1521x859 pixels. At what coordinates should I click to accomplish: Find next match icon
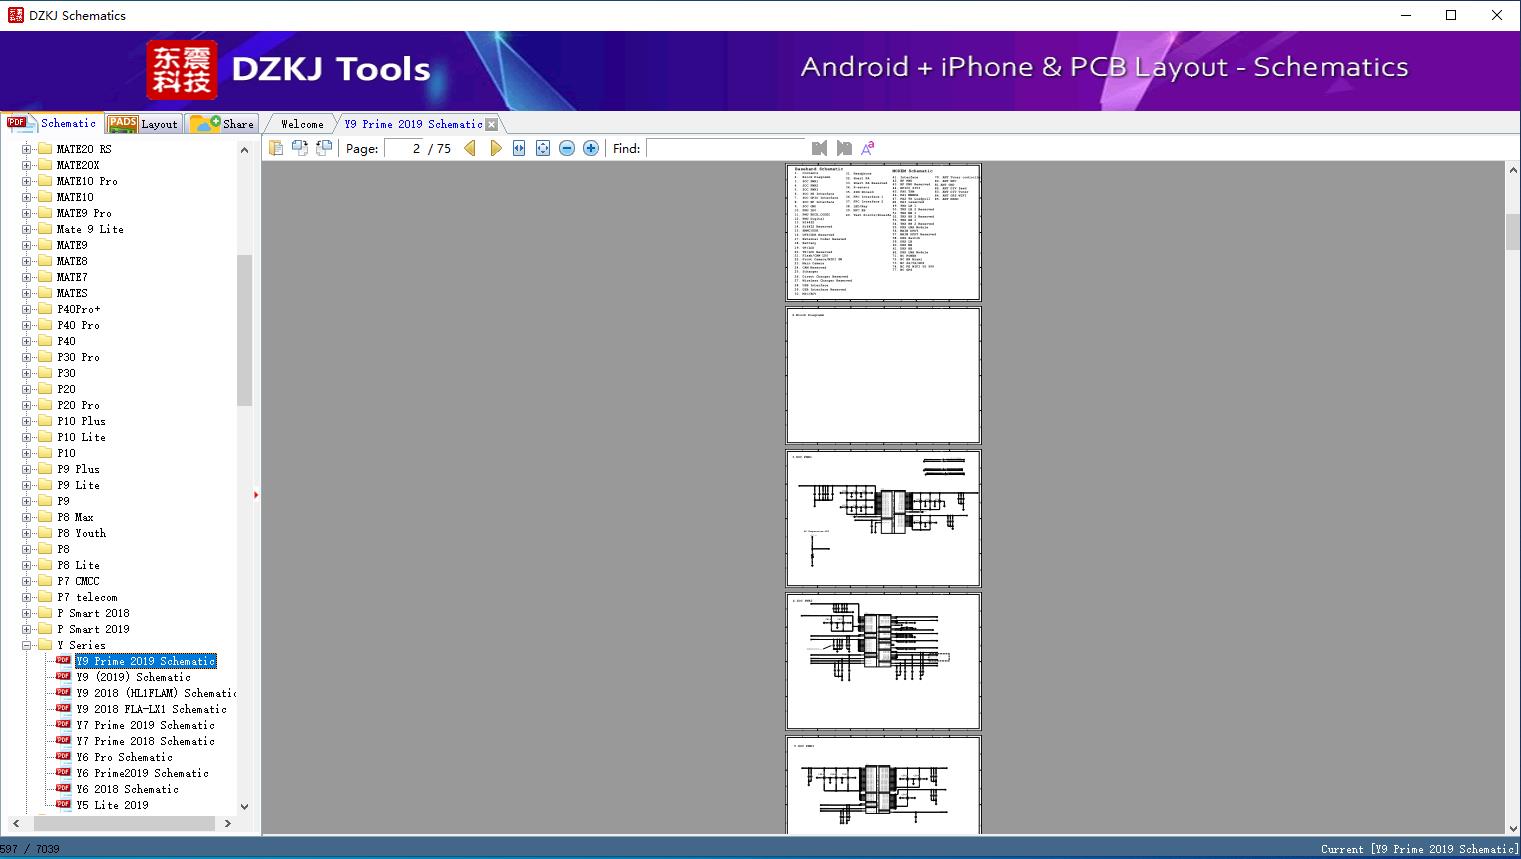click(844, 148)
